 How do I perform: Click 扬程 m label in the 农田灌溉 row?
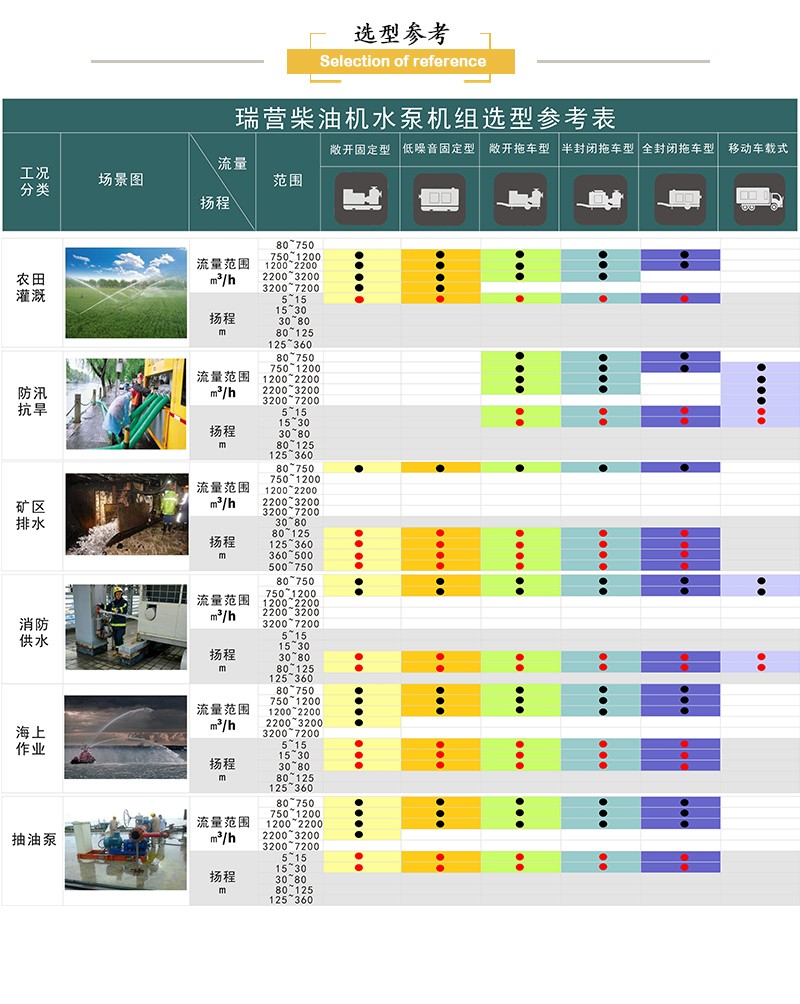click(x=222, y=323)
